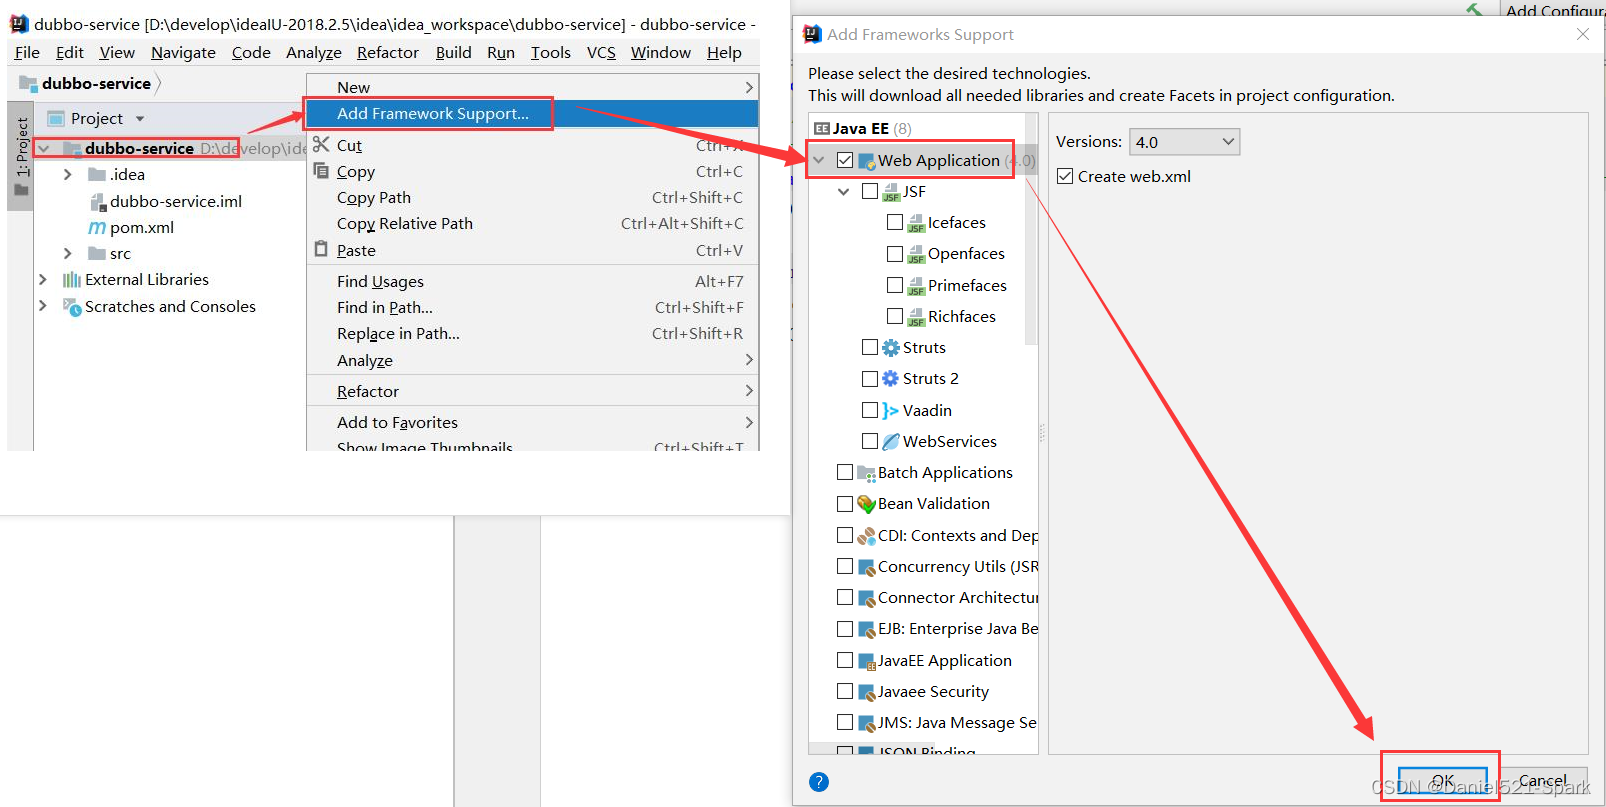Open the Versions dropdown showing 4.0
The image size is (1606, 807).
click(1184, 142)
